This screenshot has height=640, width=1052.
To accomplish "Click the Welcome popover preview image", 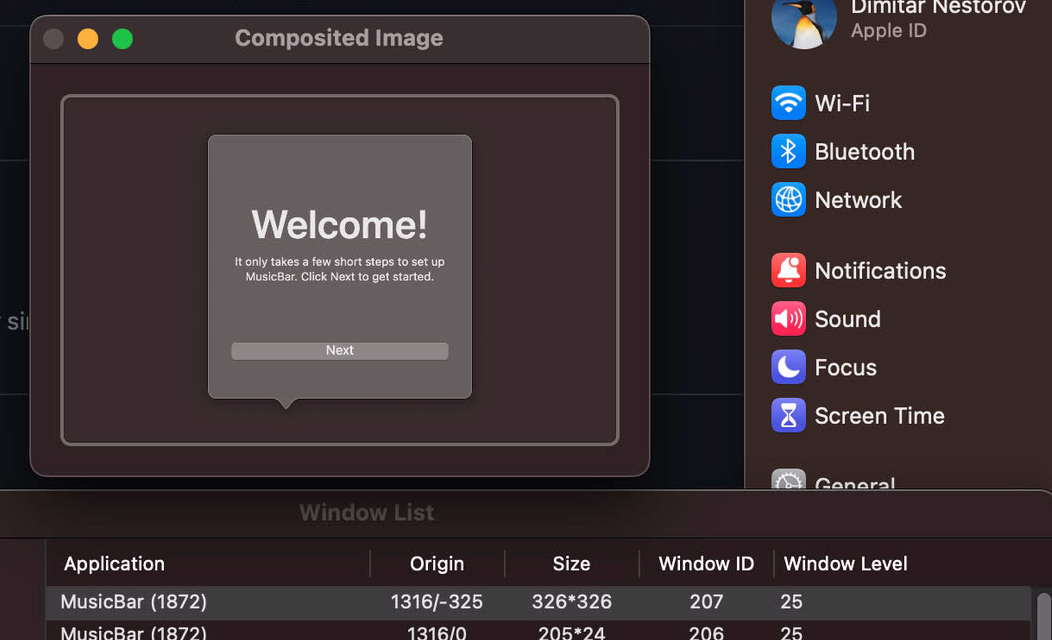I will point(339,270).
